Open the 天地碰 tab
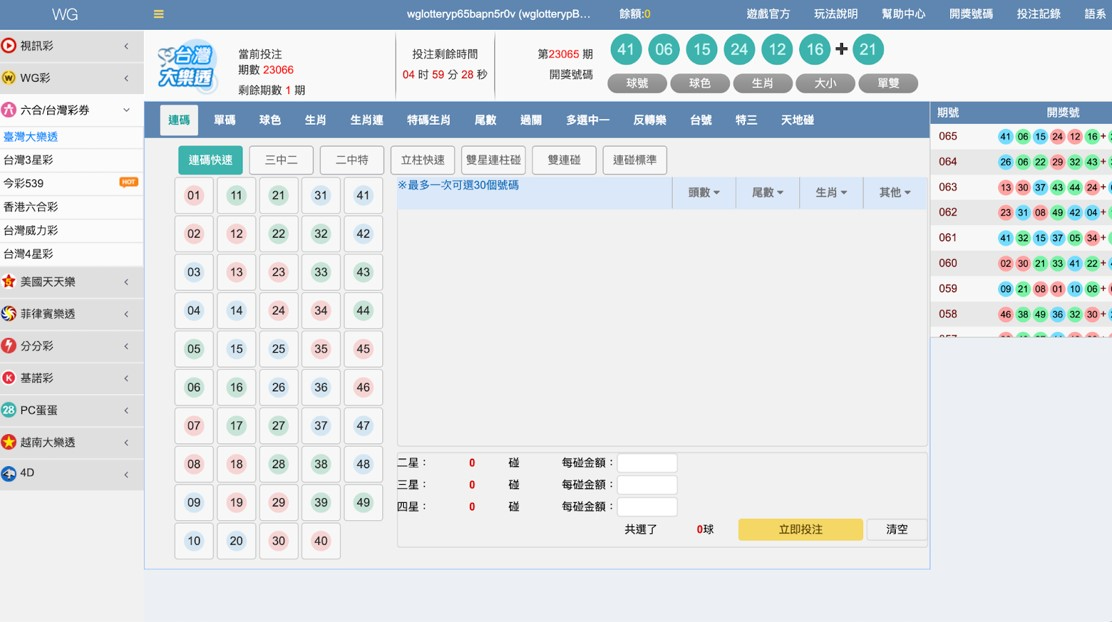The height and width of the screenshot is (622, 1112). pyautogui.click(x=797, y=120)
